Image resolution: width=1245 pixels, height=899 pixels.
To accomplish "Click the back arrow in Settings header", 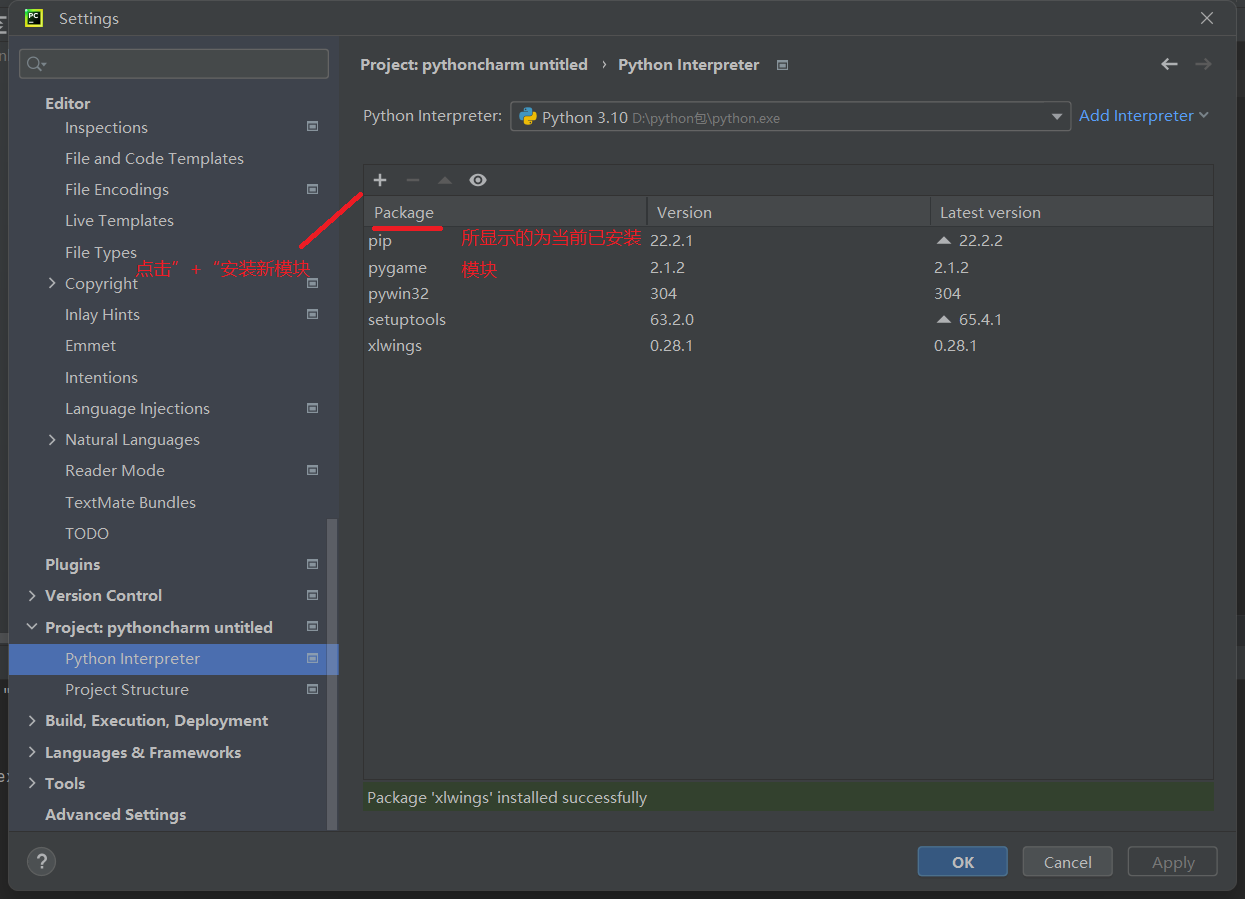I will click(1169, 64).
